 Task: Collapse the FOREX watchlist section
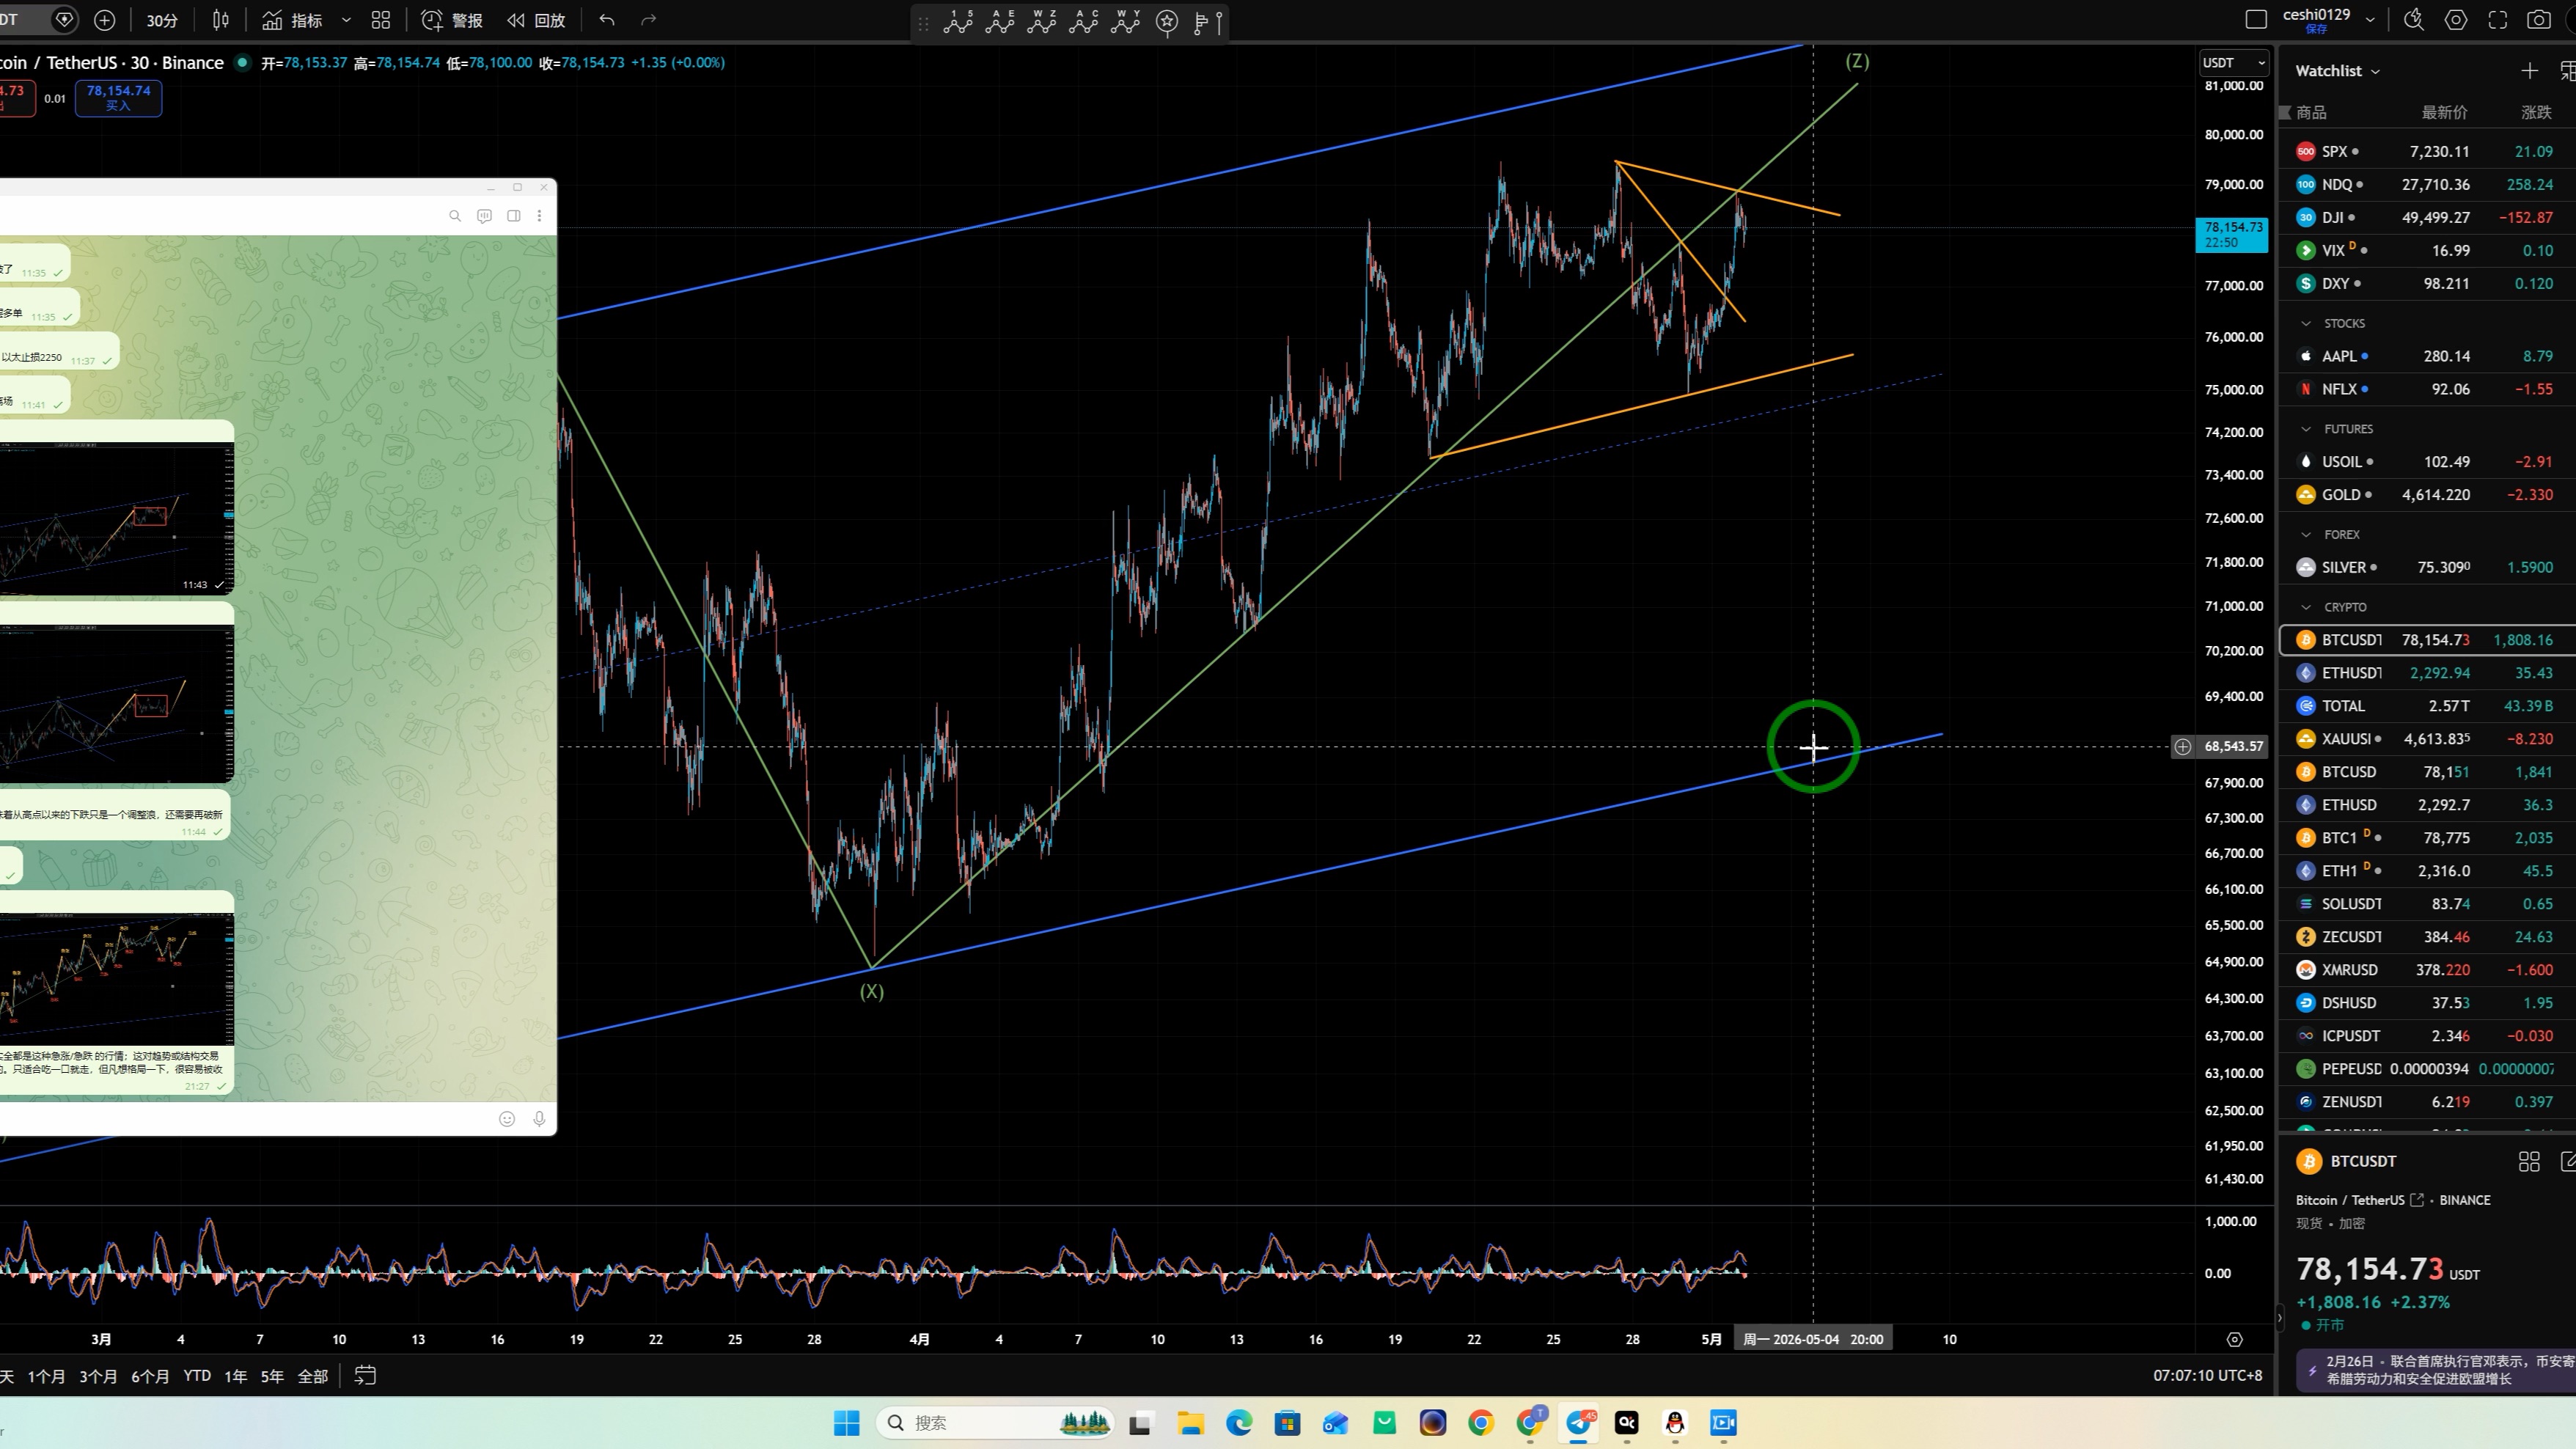(2306, 534)
